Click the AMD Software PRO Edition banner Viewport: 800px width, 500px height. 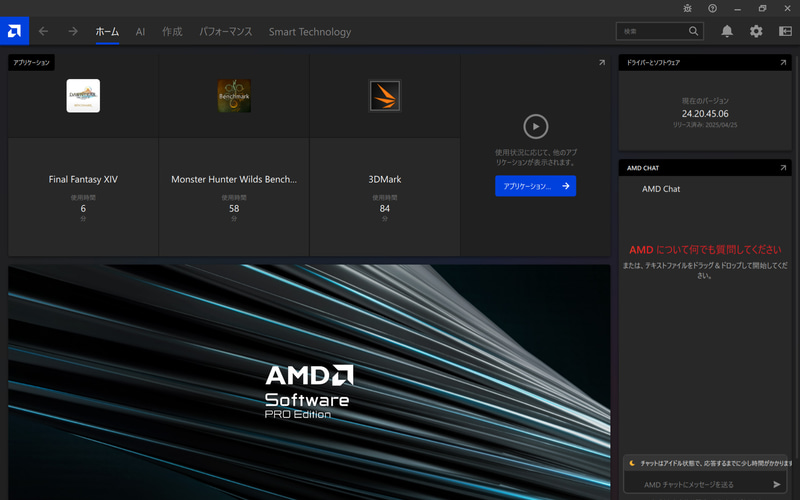click(309, 382)
